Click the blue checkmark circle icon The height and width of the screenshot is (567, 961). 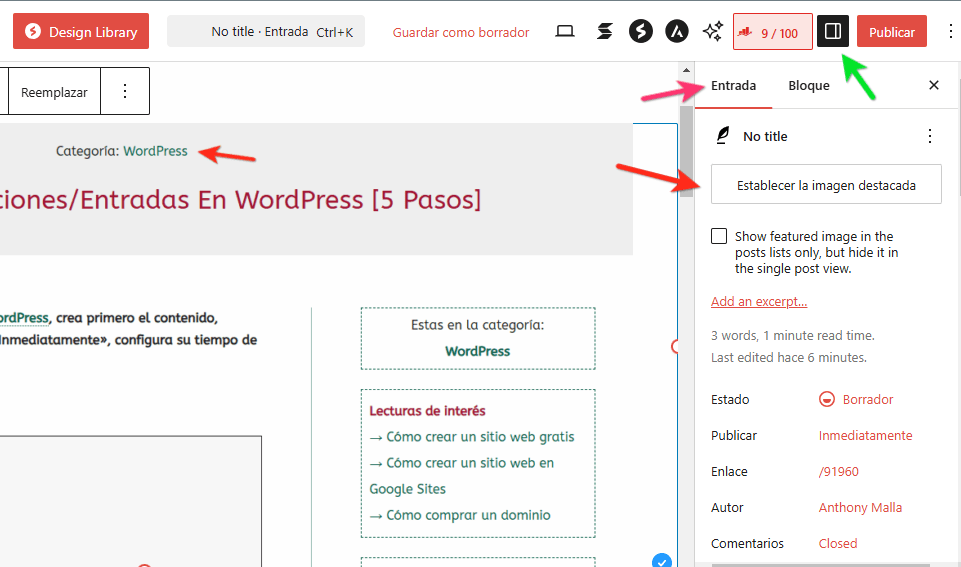662,561
